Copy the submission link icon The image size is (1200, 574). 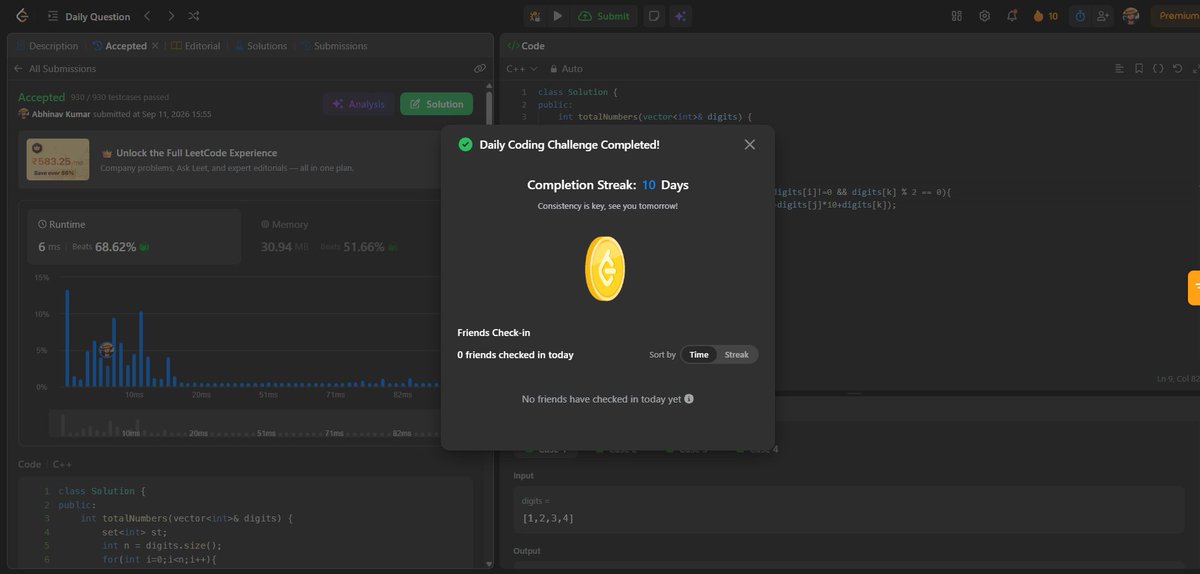pyautogui.click(x=480, y=69)
